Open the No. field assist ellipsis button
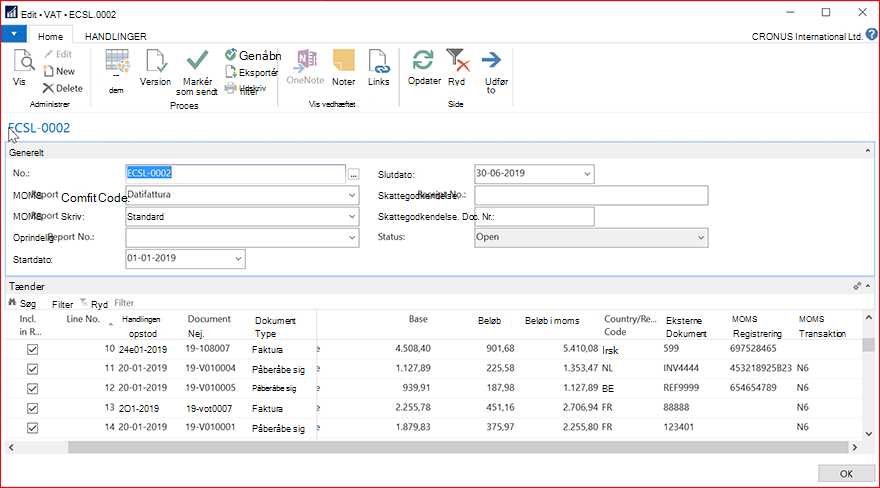The height and width of the screenshot is (488, 880). pyautogui.click(x=354, y=174)
